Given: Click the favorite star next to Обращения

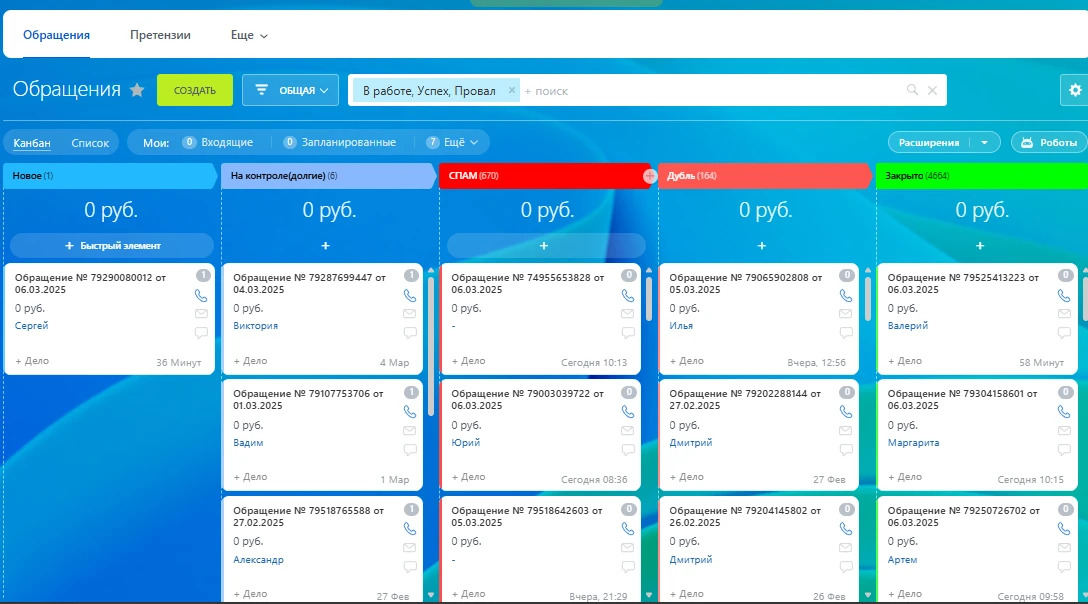Looking at the screenshot, I should [137, 90].
